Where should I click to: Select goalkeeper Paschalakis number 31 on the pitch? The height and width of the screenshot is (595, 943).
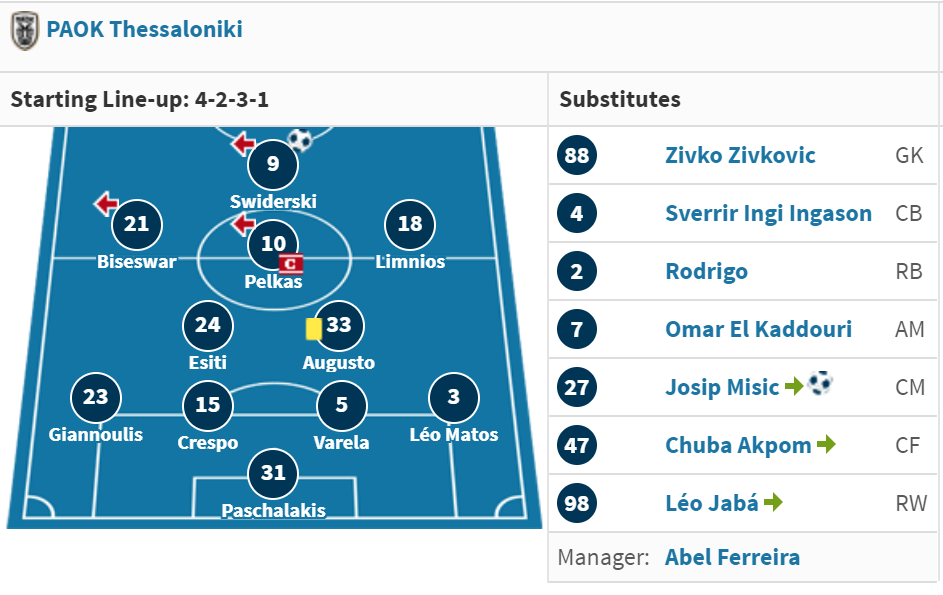pos(273,473)
